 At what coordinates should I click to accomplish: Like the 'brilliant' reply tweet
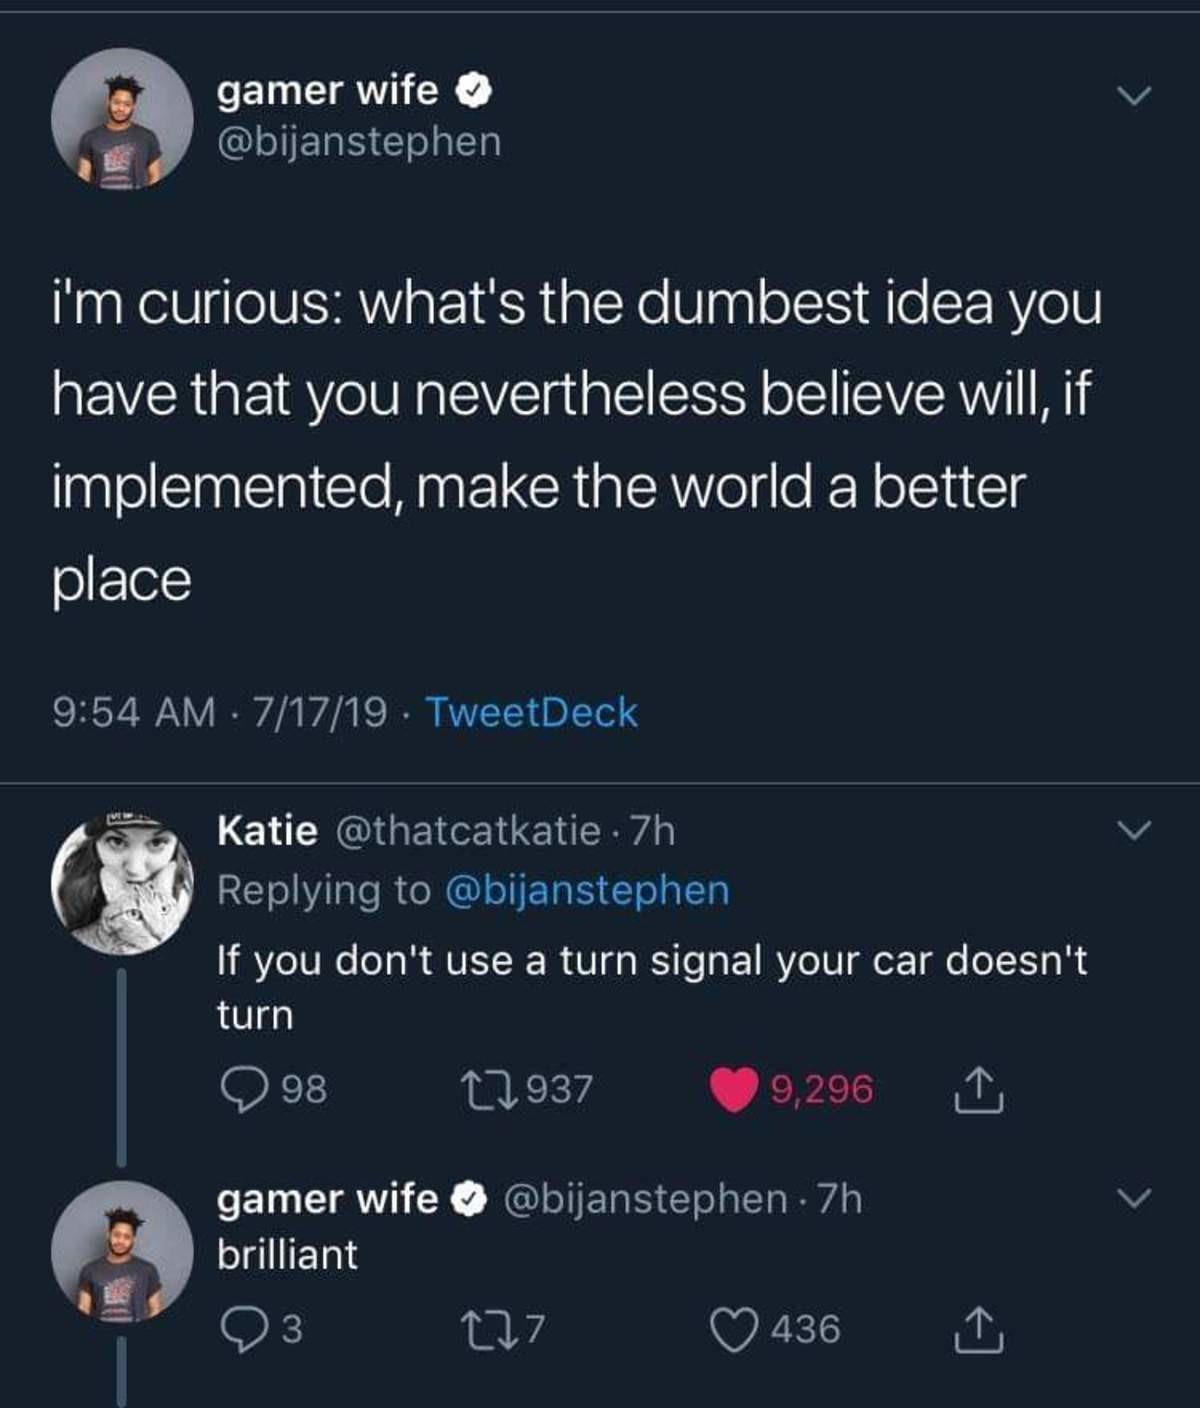pyautogui.click(x=734, y=1330)
